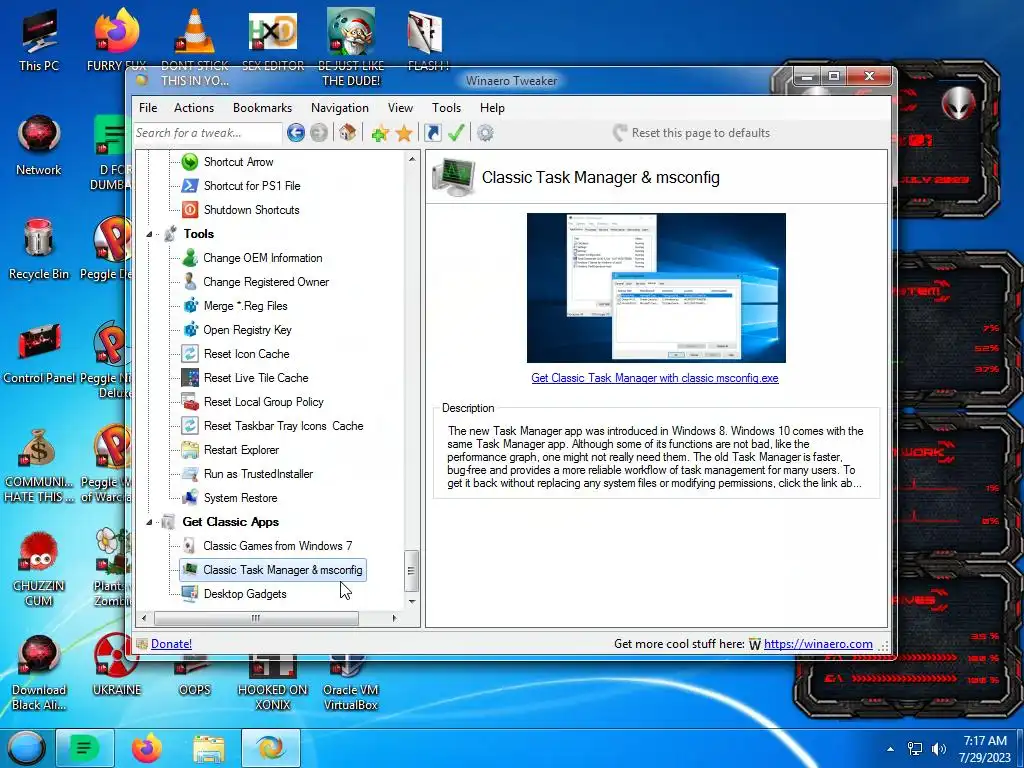Click the Reset Live Tile Cache icon
The height and width of the screenshot is (768, 1024).
tap(189, 377)
